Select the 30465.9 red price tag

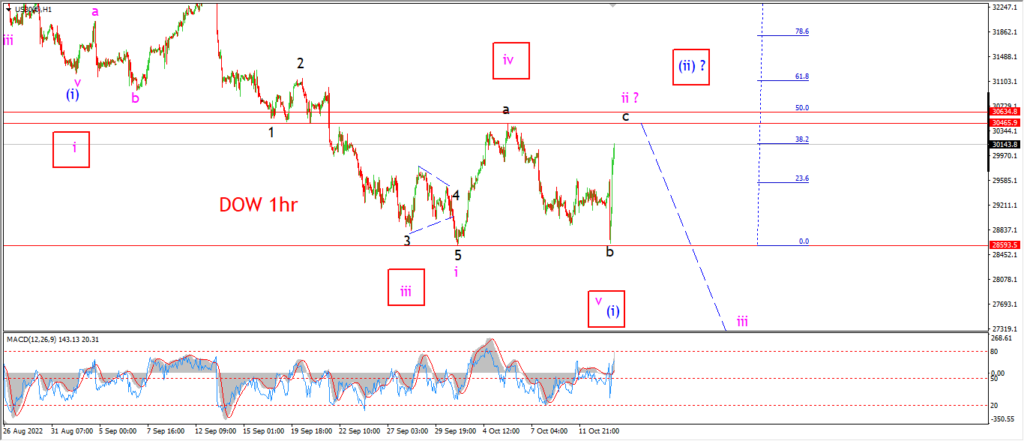[x=1006, y=122]
